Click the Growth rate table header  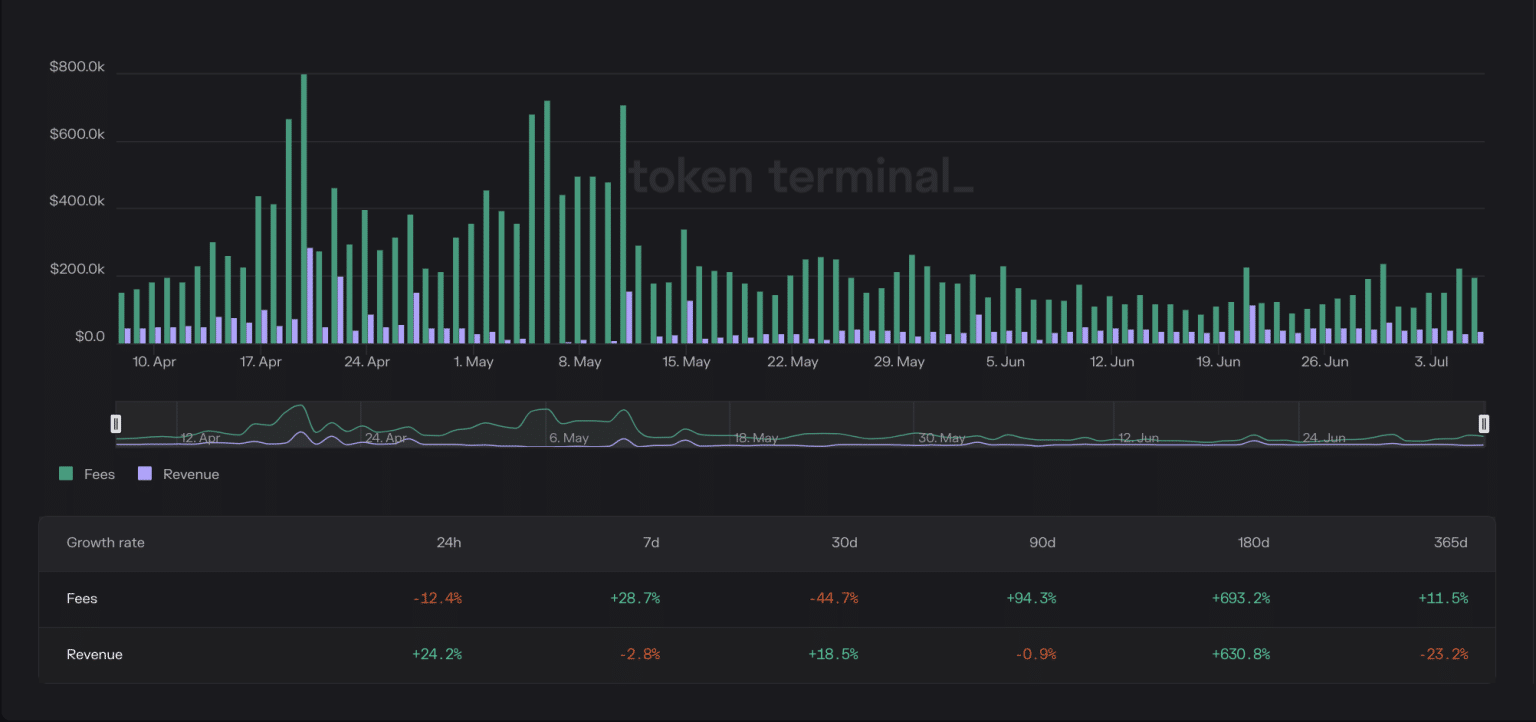pos(106,543)
